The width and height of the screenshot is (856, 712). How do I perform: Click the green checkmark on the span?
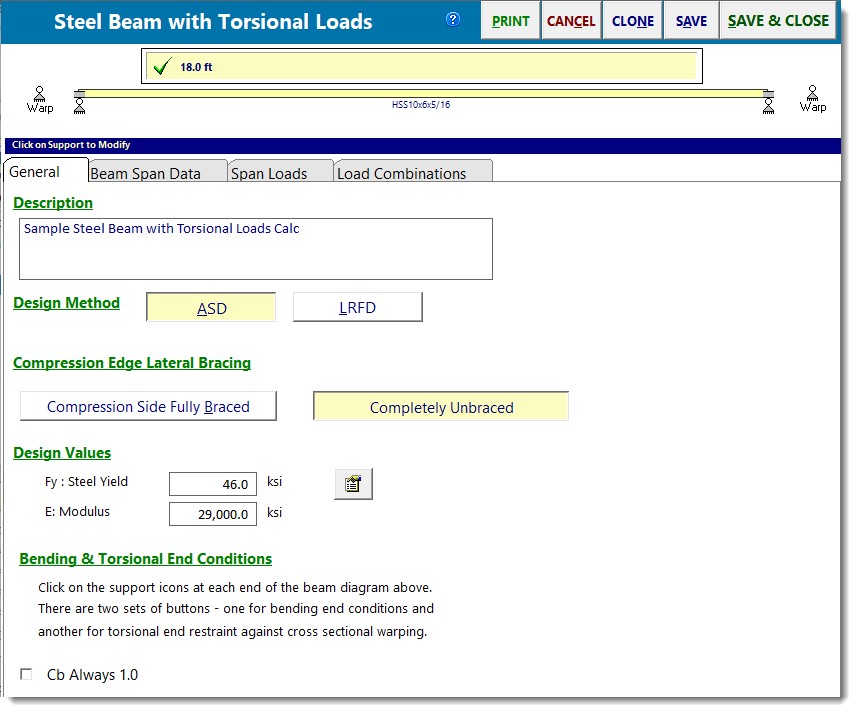[x=161, y=68]
